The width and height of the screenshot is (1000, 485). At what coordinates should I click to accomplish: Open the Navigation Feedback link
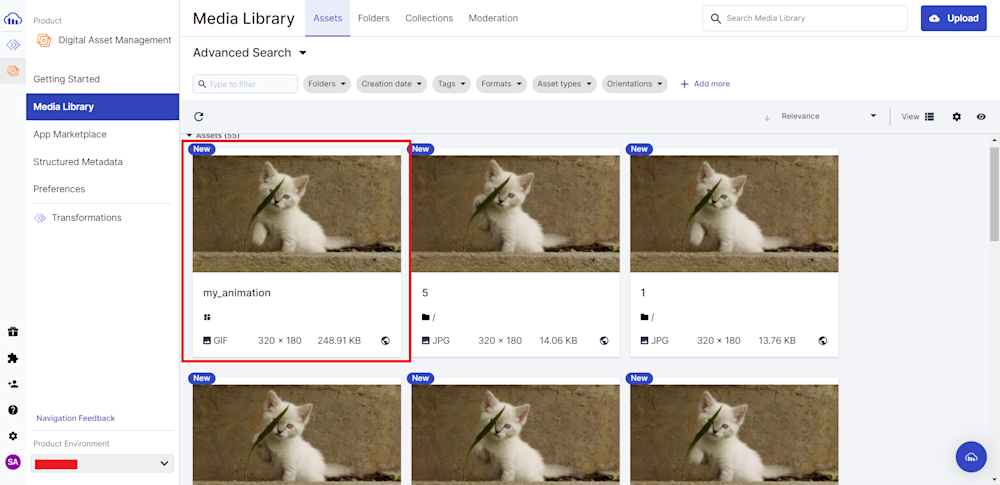click(x=75, y=418)
